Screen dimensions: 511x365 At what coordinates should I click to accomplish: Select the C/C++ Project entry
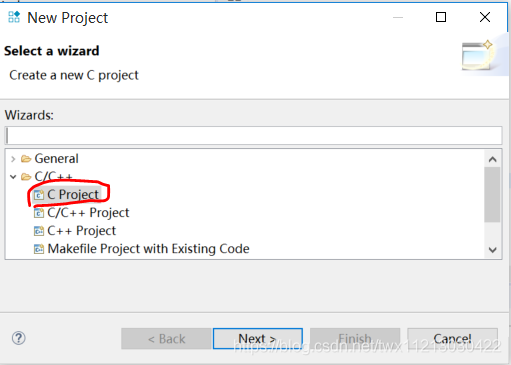click(x=82, y=213)
